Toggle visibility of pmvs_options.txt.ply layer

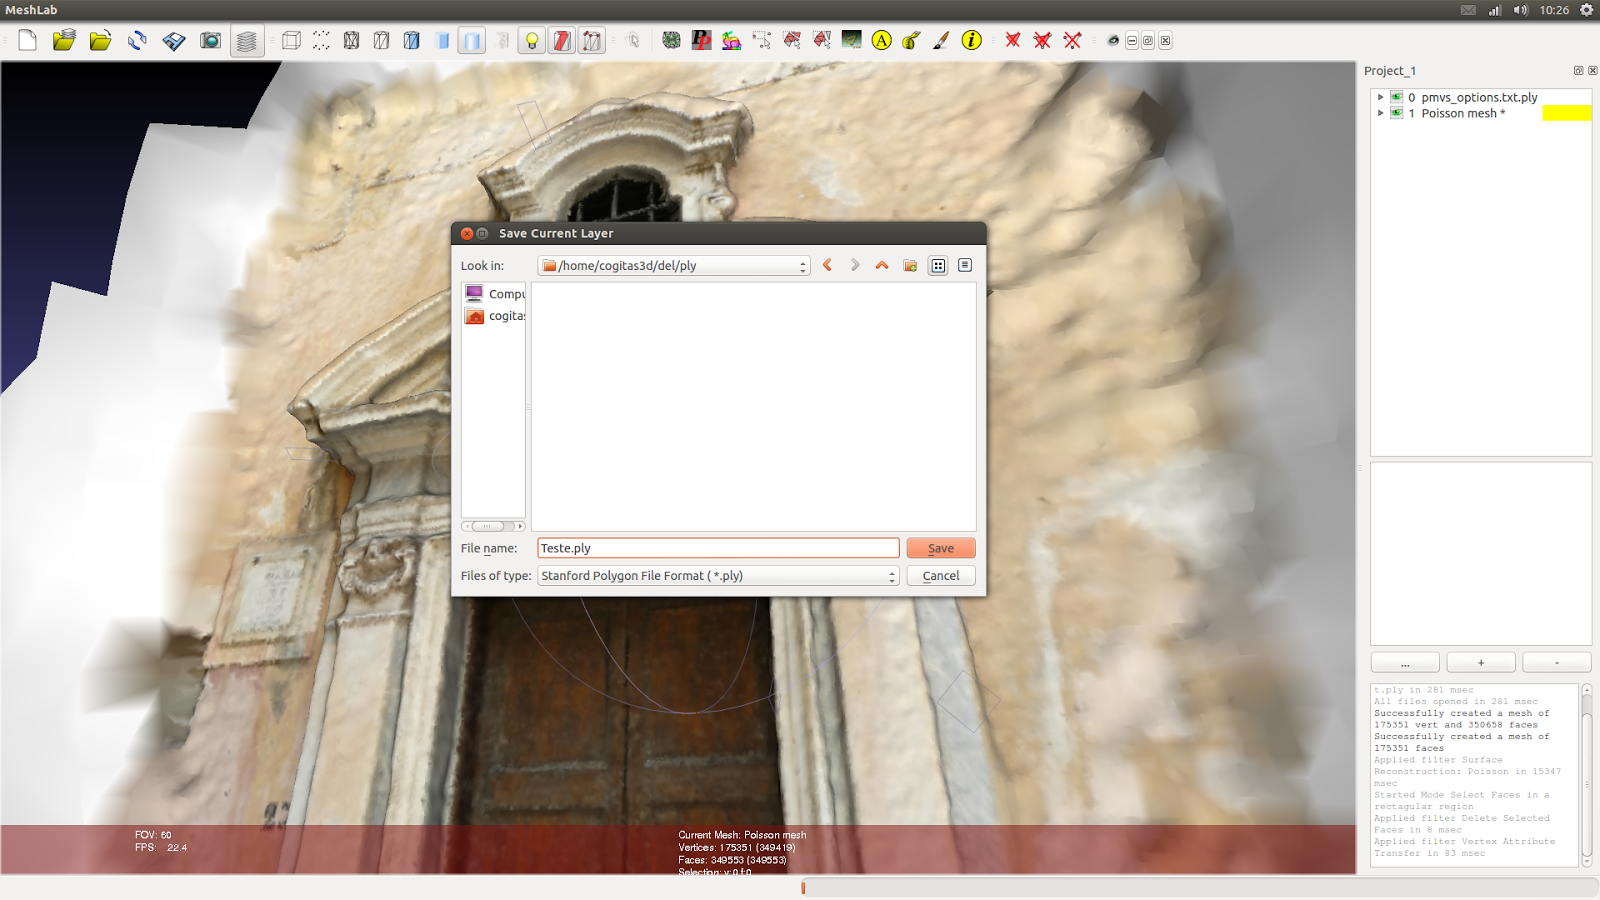pyautogui.click(x=1396, y=97)
